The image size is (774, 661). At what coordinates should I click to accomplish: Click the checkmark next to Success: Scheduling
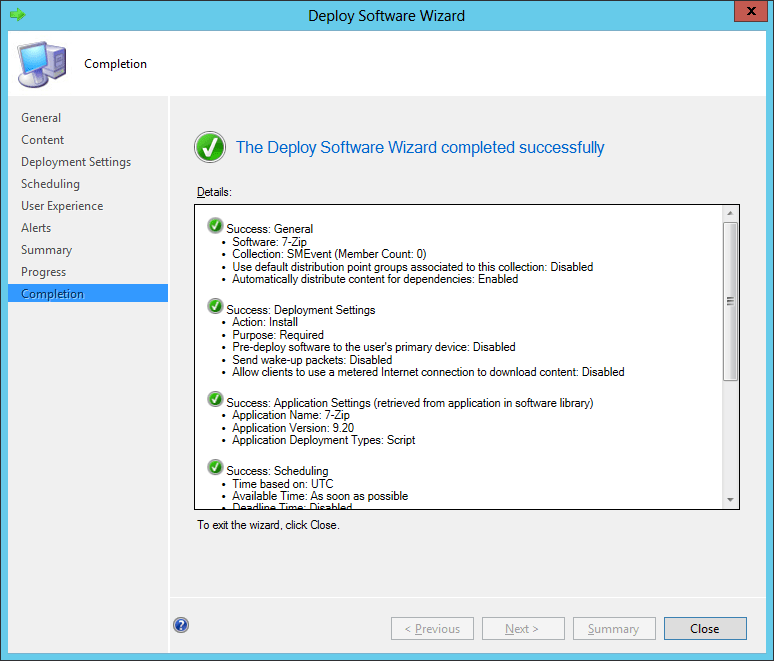pyautogui.click(x=215, y=469)
